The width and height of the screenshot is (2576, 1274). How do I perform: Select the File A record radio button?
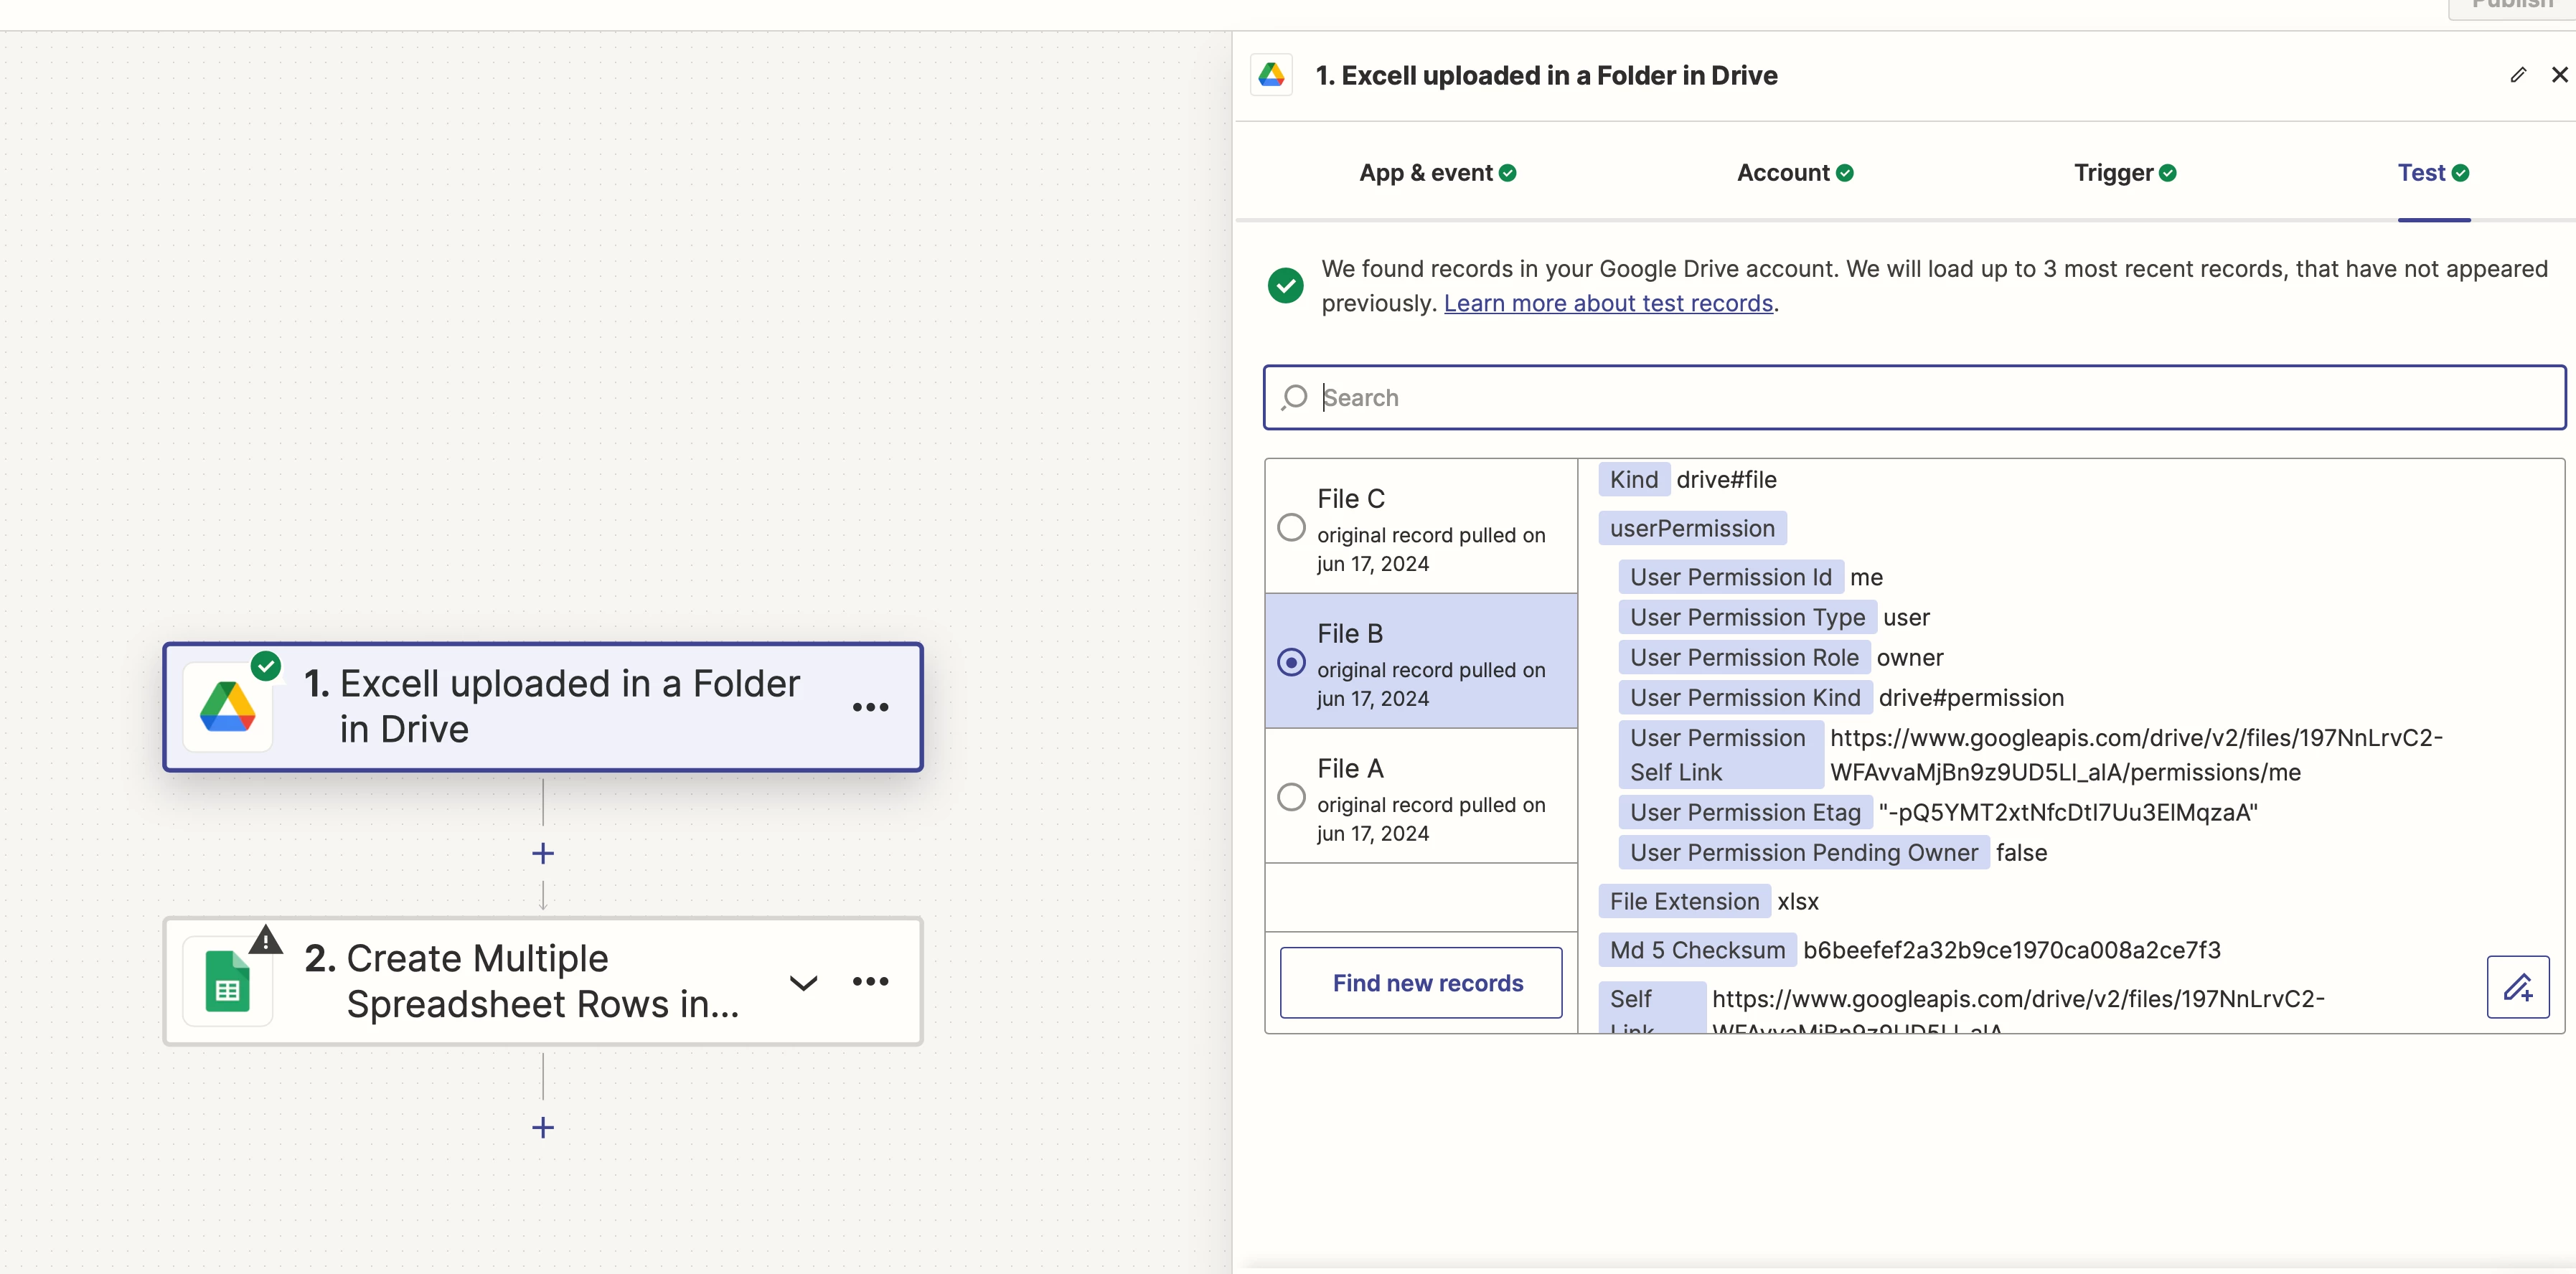point(1291,797)
